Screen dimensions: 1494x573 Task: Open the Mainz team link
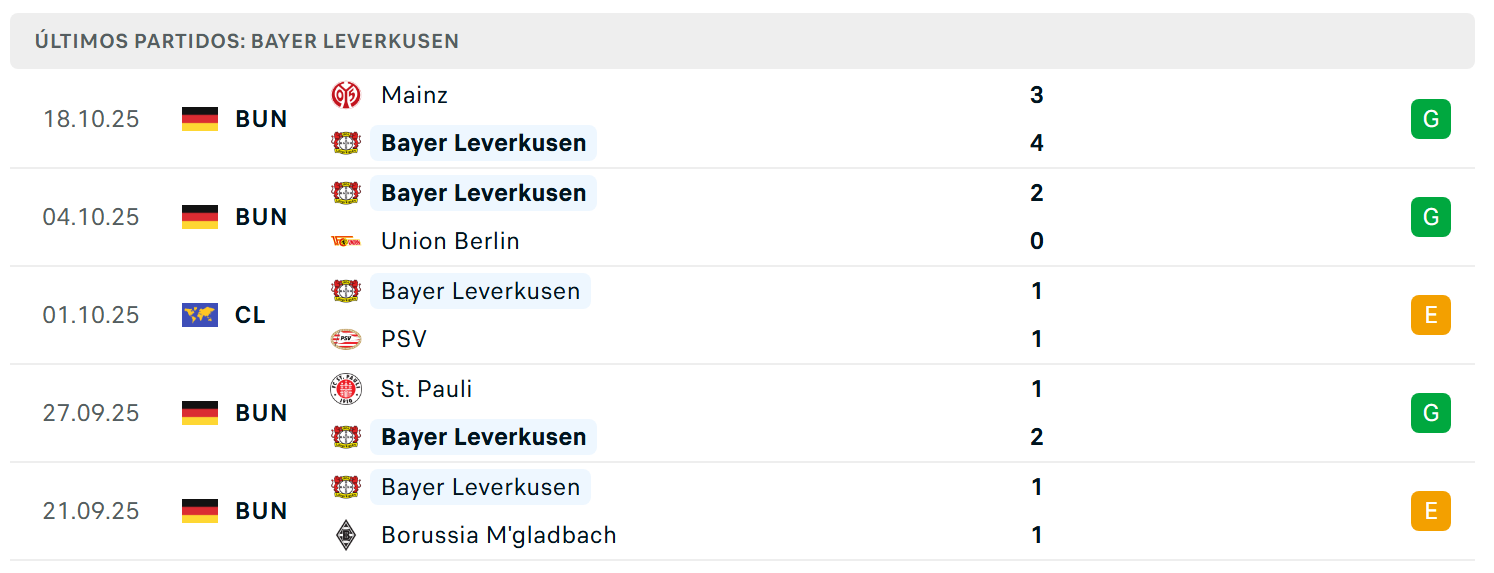(414, 95)
